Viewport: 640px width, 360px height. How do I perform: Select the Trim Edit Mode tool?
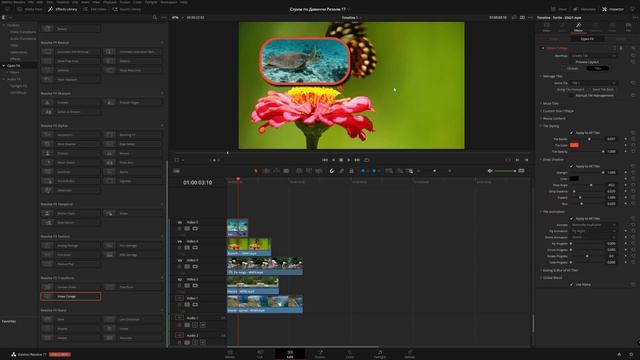(x=266, y=171)
